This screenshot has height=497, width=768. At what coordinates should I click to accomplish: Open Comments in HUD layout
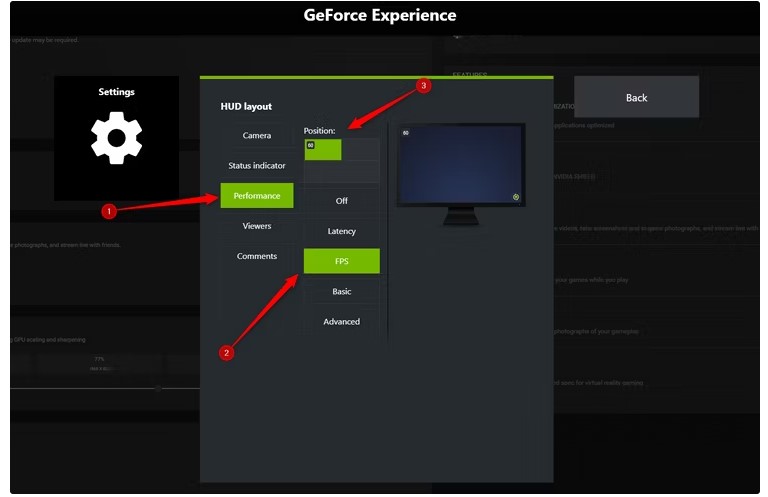click(x=257, y=256)
